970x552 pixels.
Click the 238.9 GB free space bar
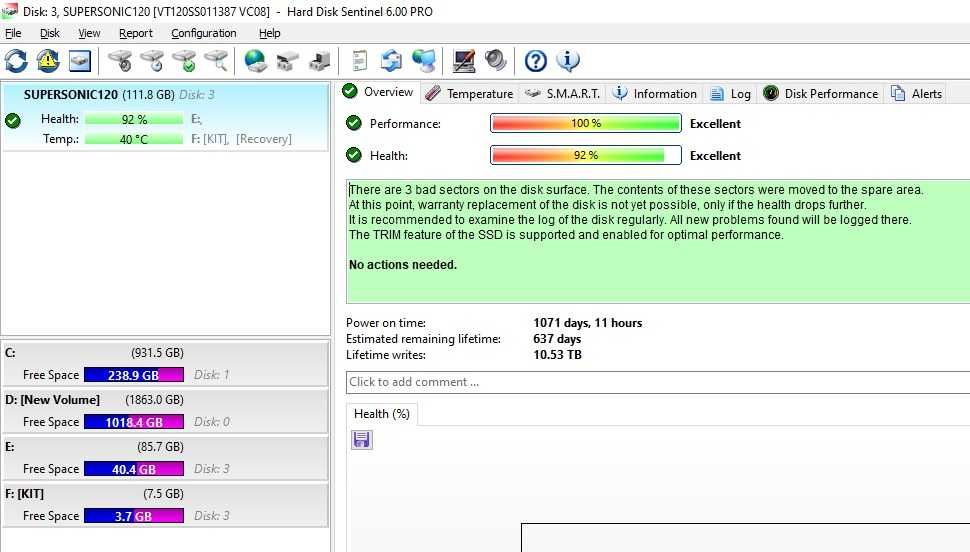tap(134, 375)
